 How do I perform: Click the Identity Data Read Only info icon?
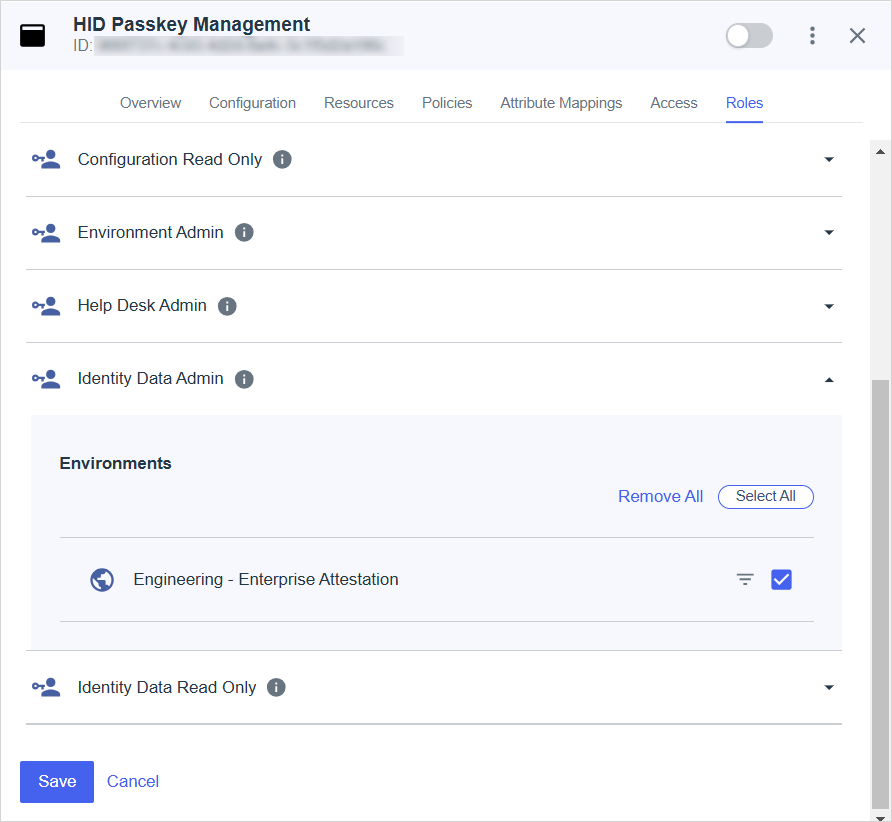coord(276,688)
